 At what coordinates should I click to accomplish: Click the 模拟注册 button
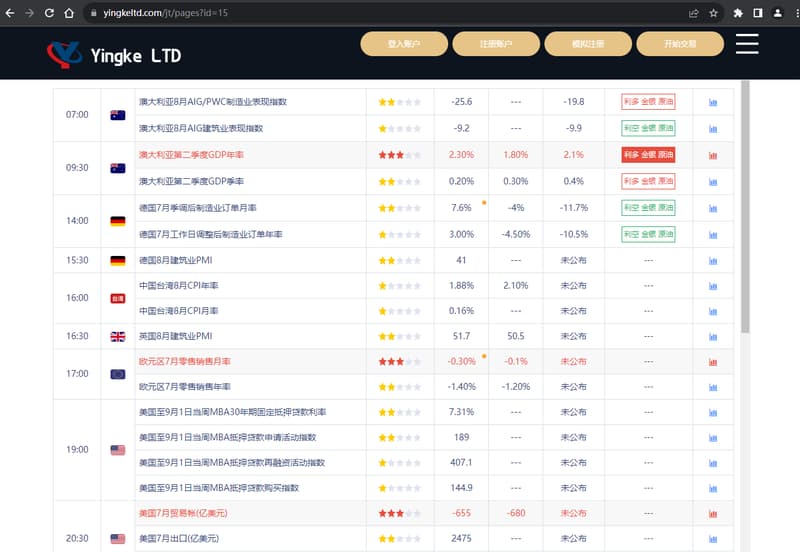click(588, 44)
